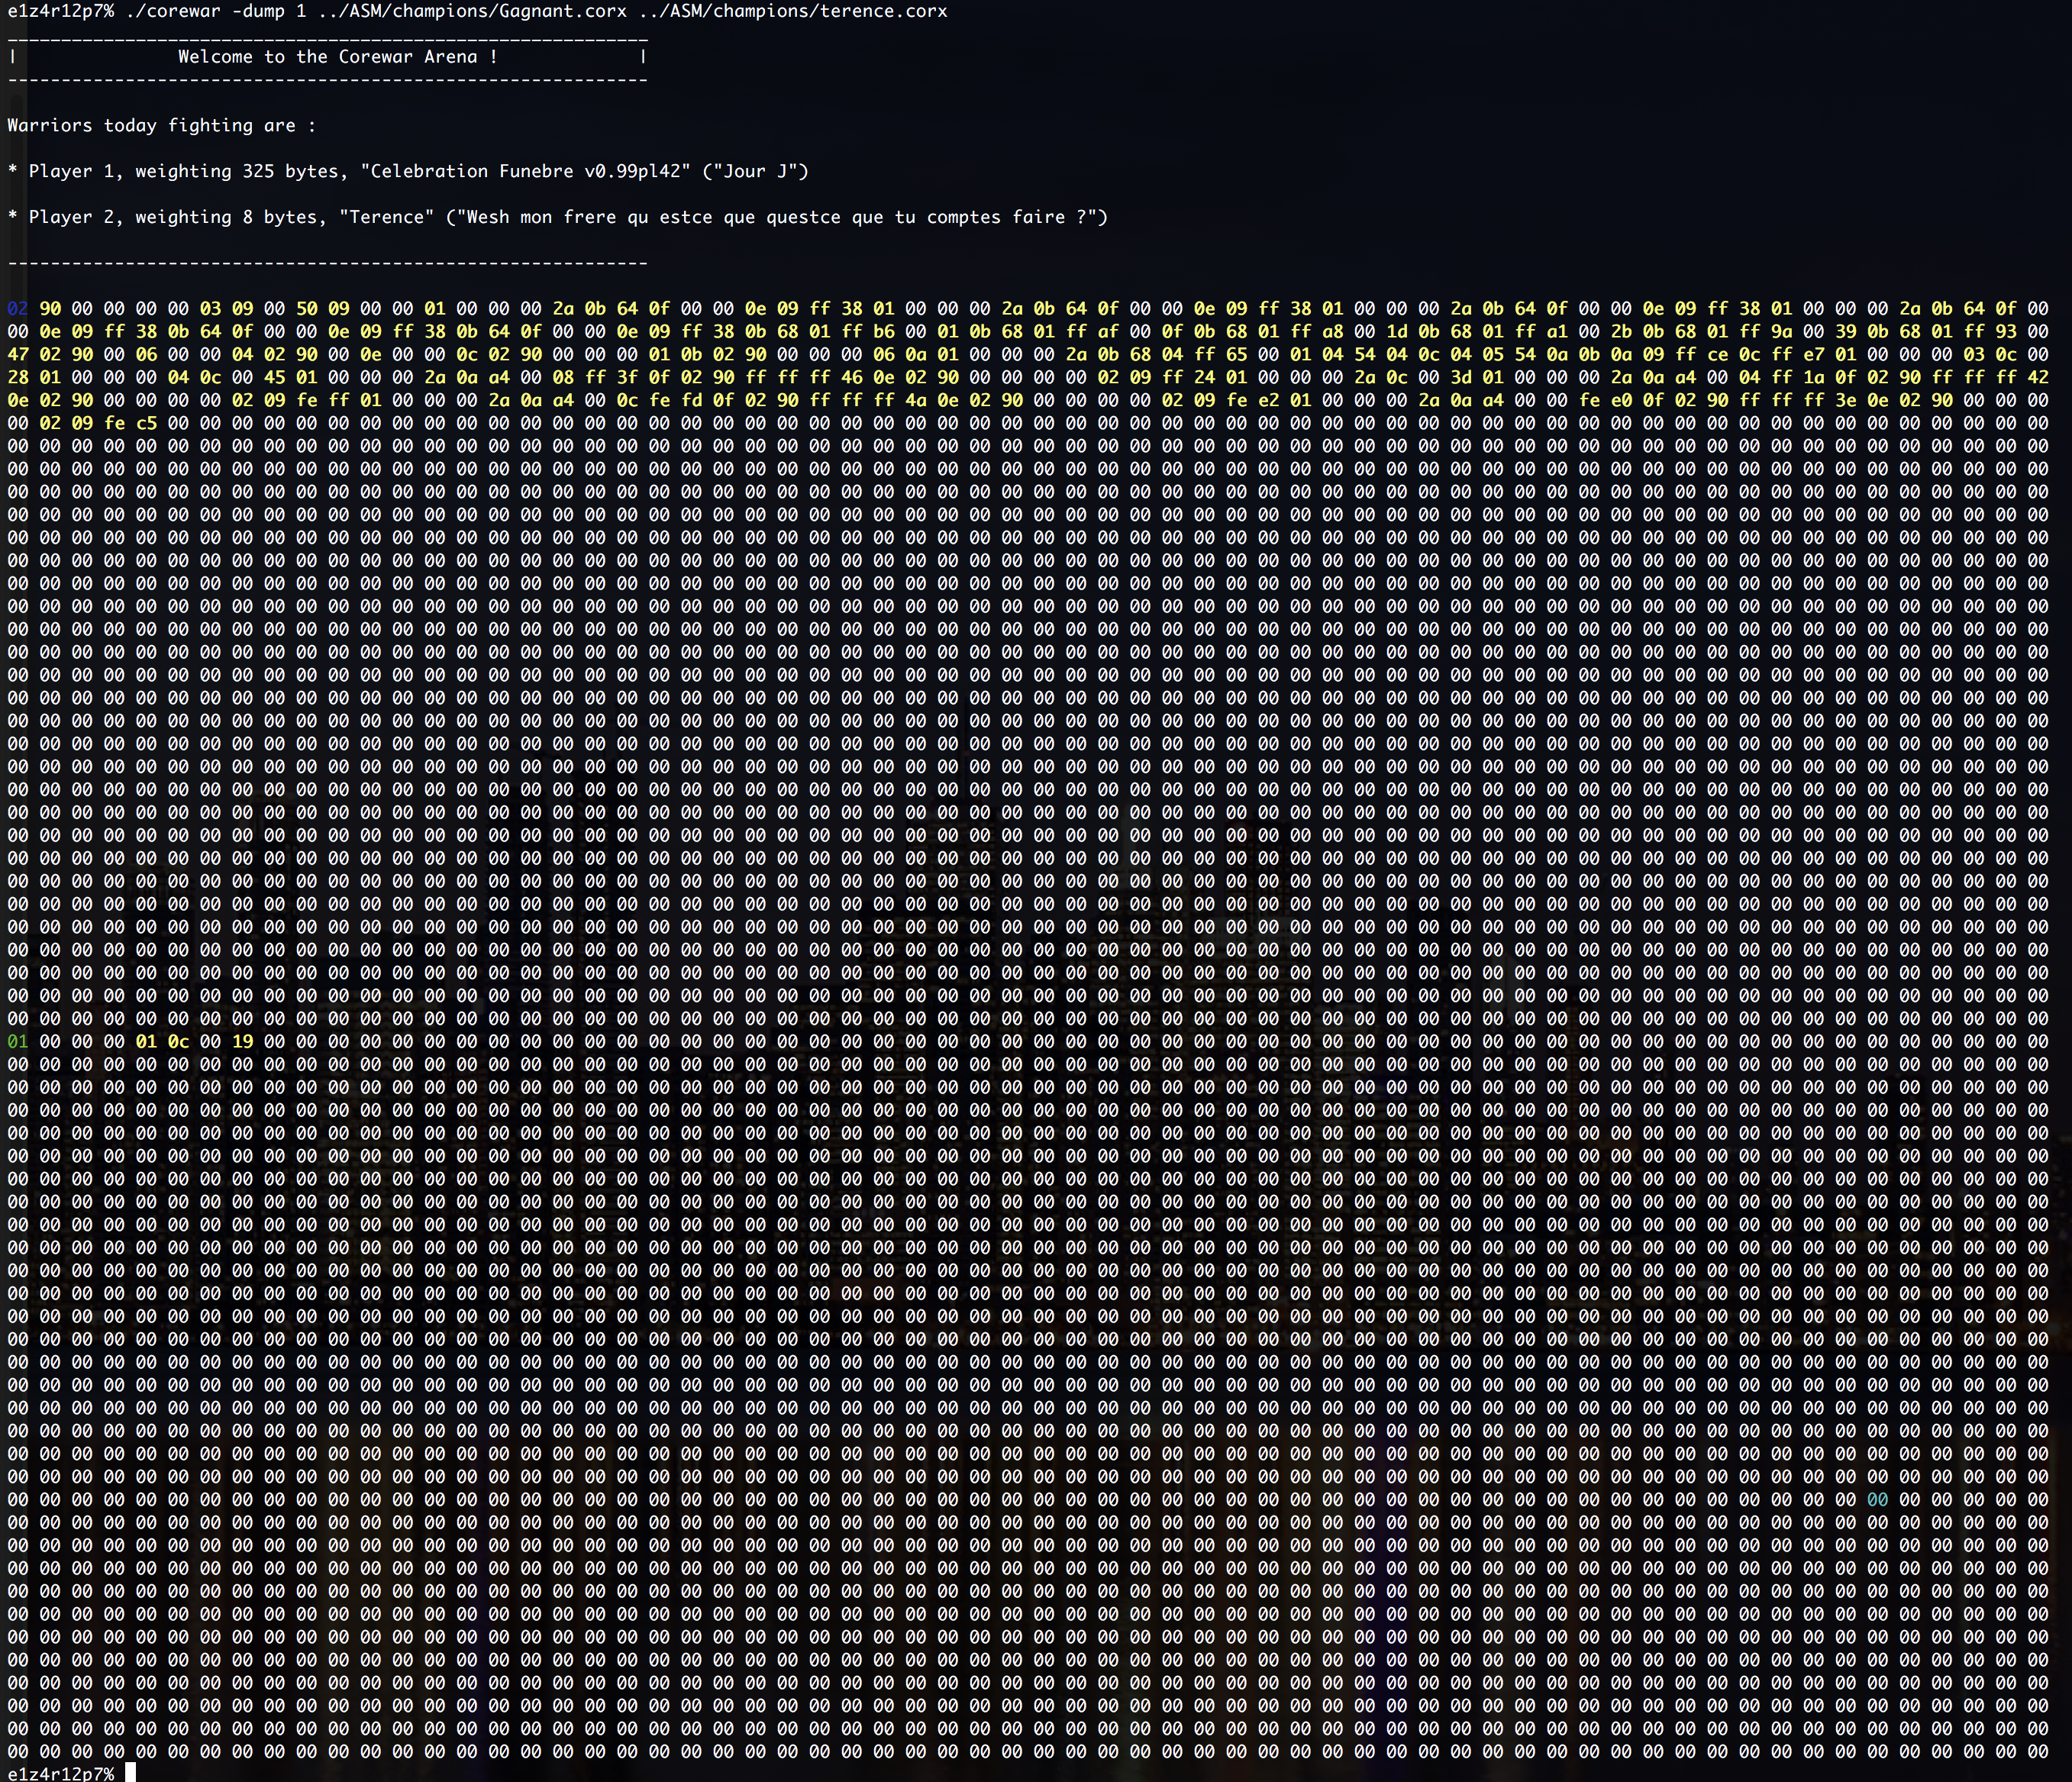2072x1782 pixels.
Task: Click the terminal cursor block at bottom prompt
Action: [130, 1773]
